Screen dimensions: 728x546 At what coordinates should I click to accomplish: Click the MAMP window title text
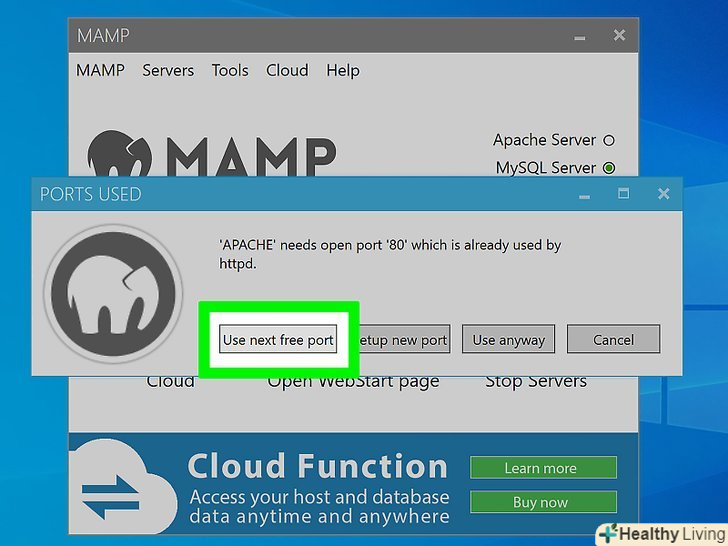coord(103,35)
